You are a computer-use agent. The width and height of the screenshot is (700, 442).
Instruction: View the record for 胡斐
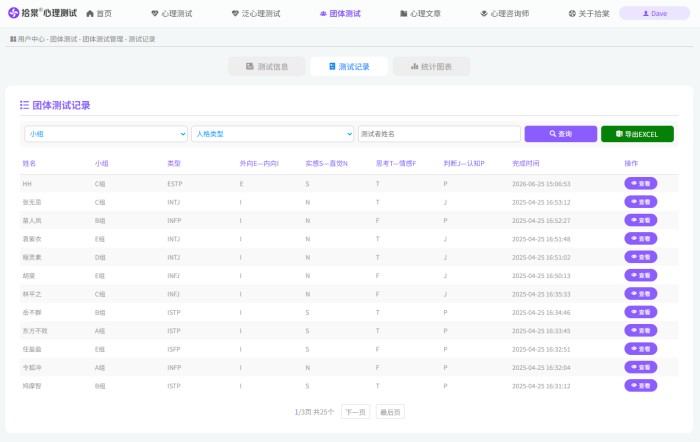click(641, 275)
